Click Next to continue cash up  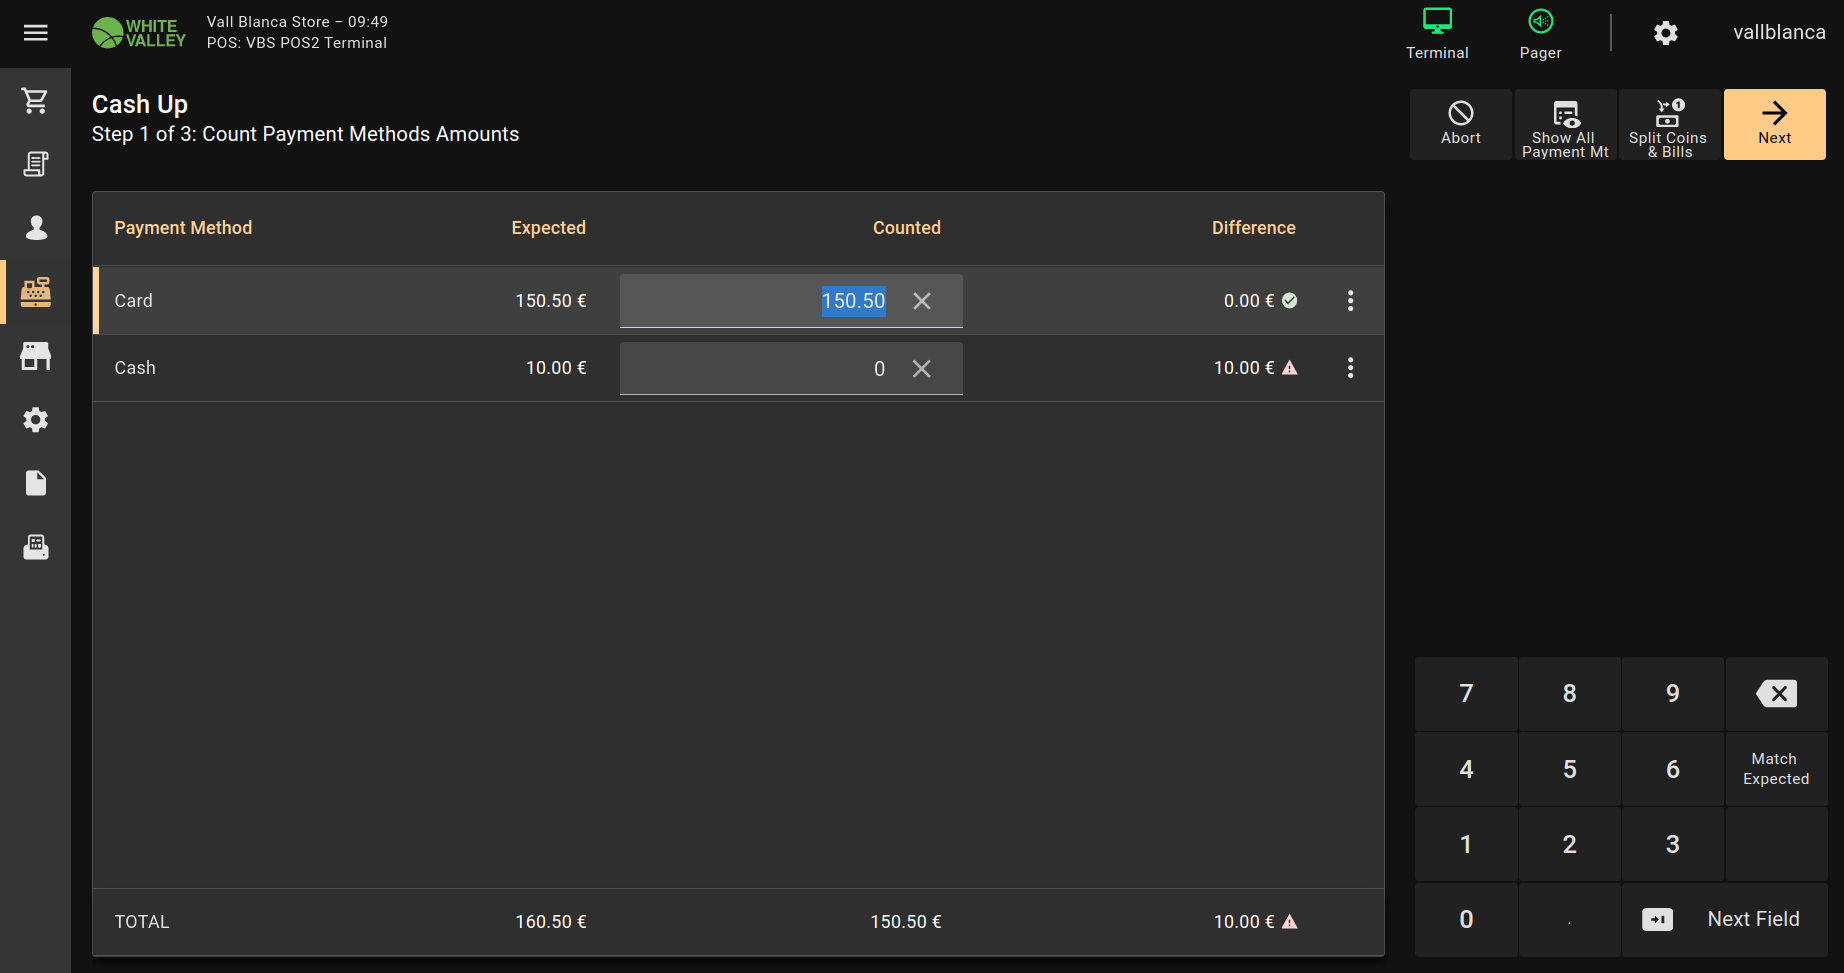coord(1774,125)
